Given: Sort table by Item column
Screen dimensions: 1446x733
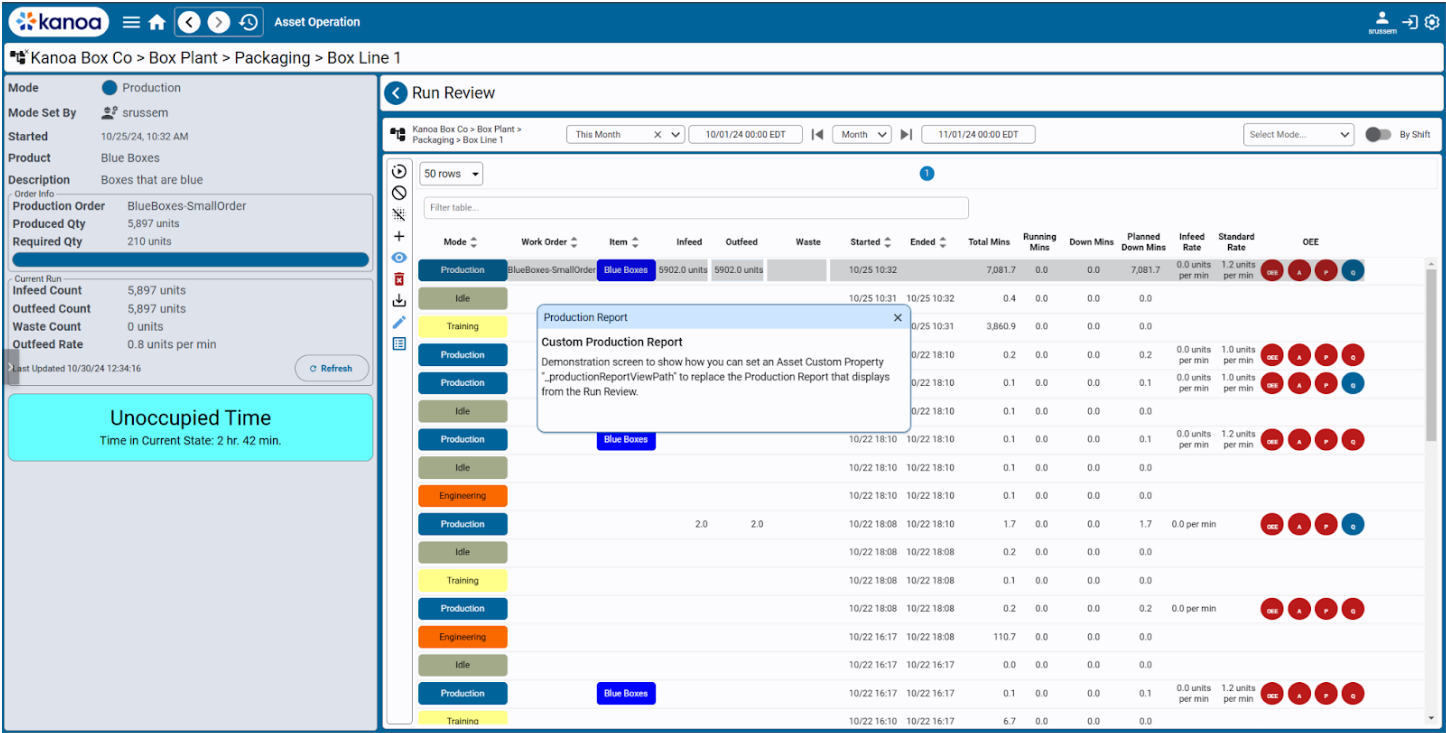Looking at the screenshot, I should pos(625,242).
